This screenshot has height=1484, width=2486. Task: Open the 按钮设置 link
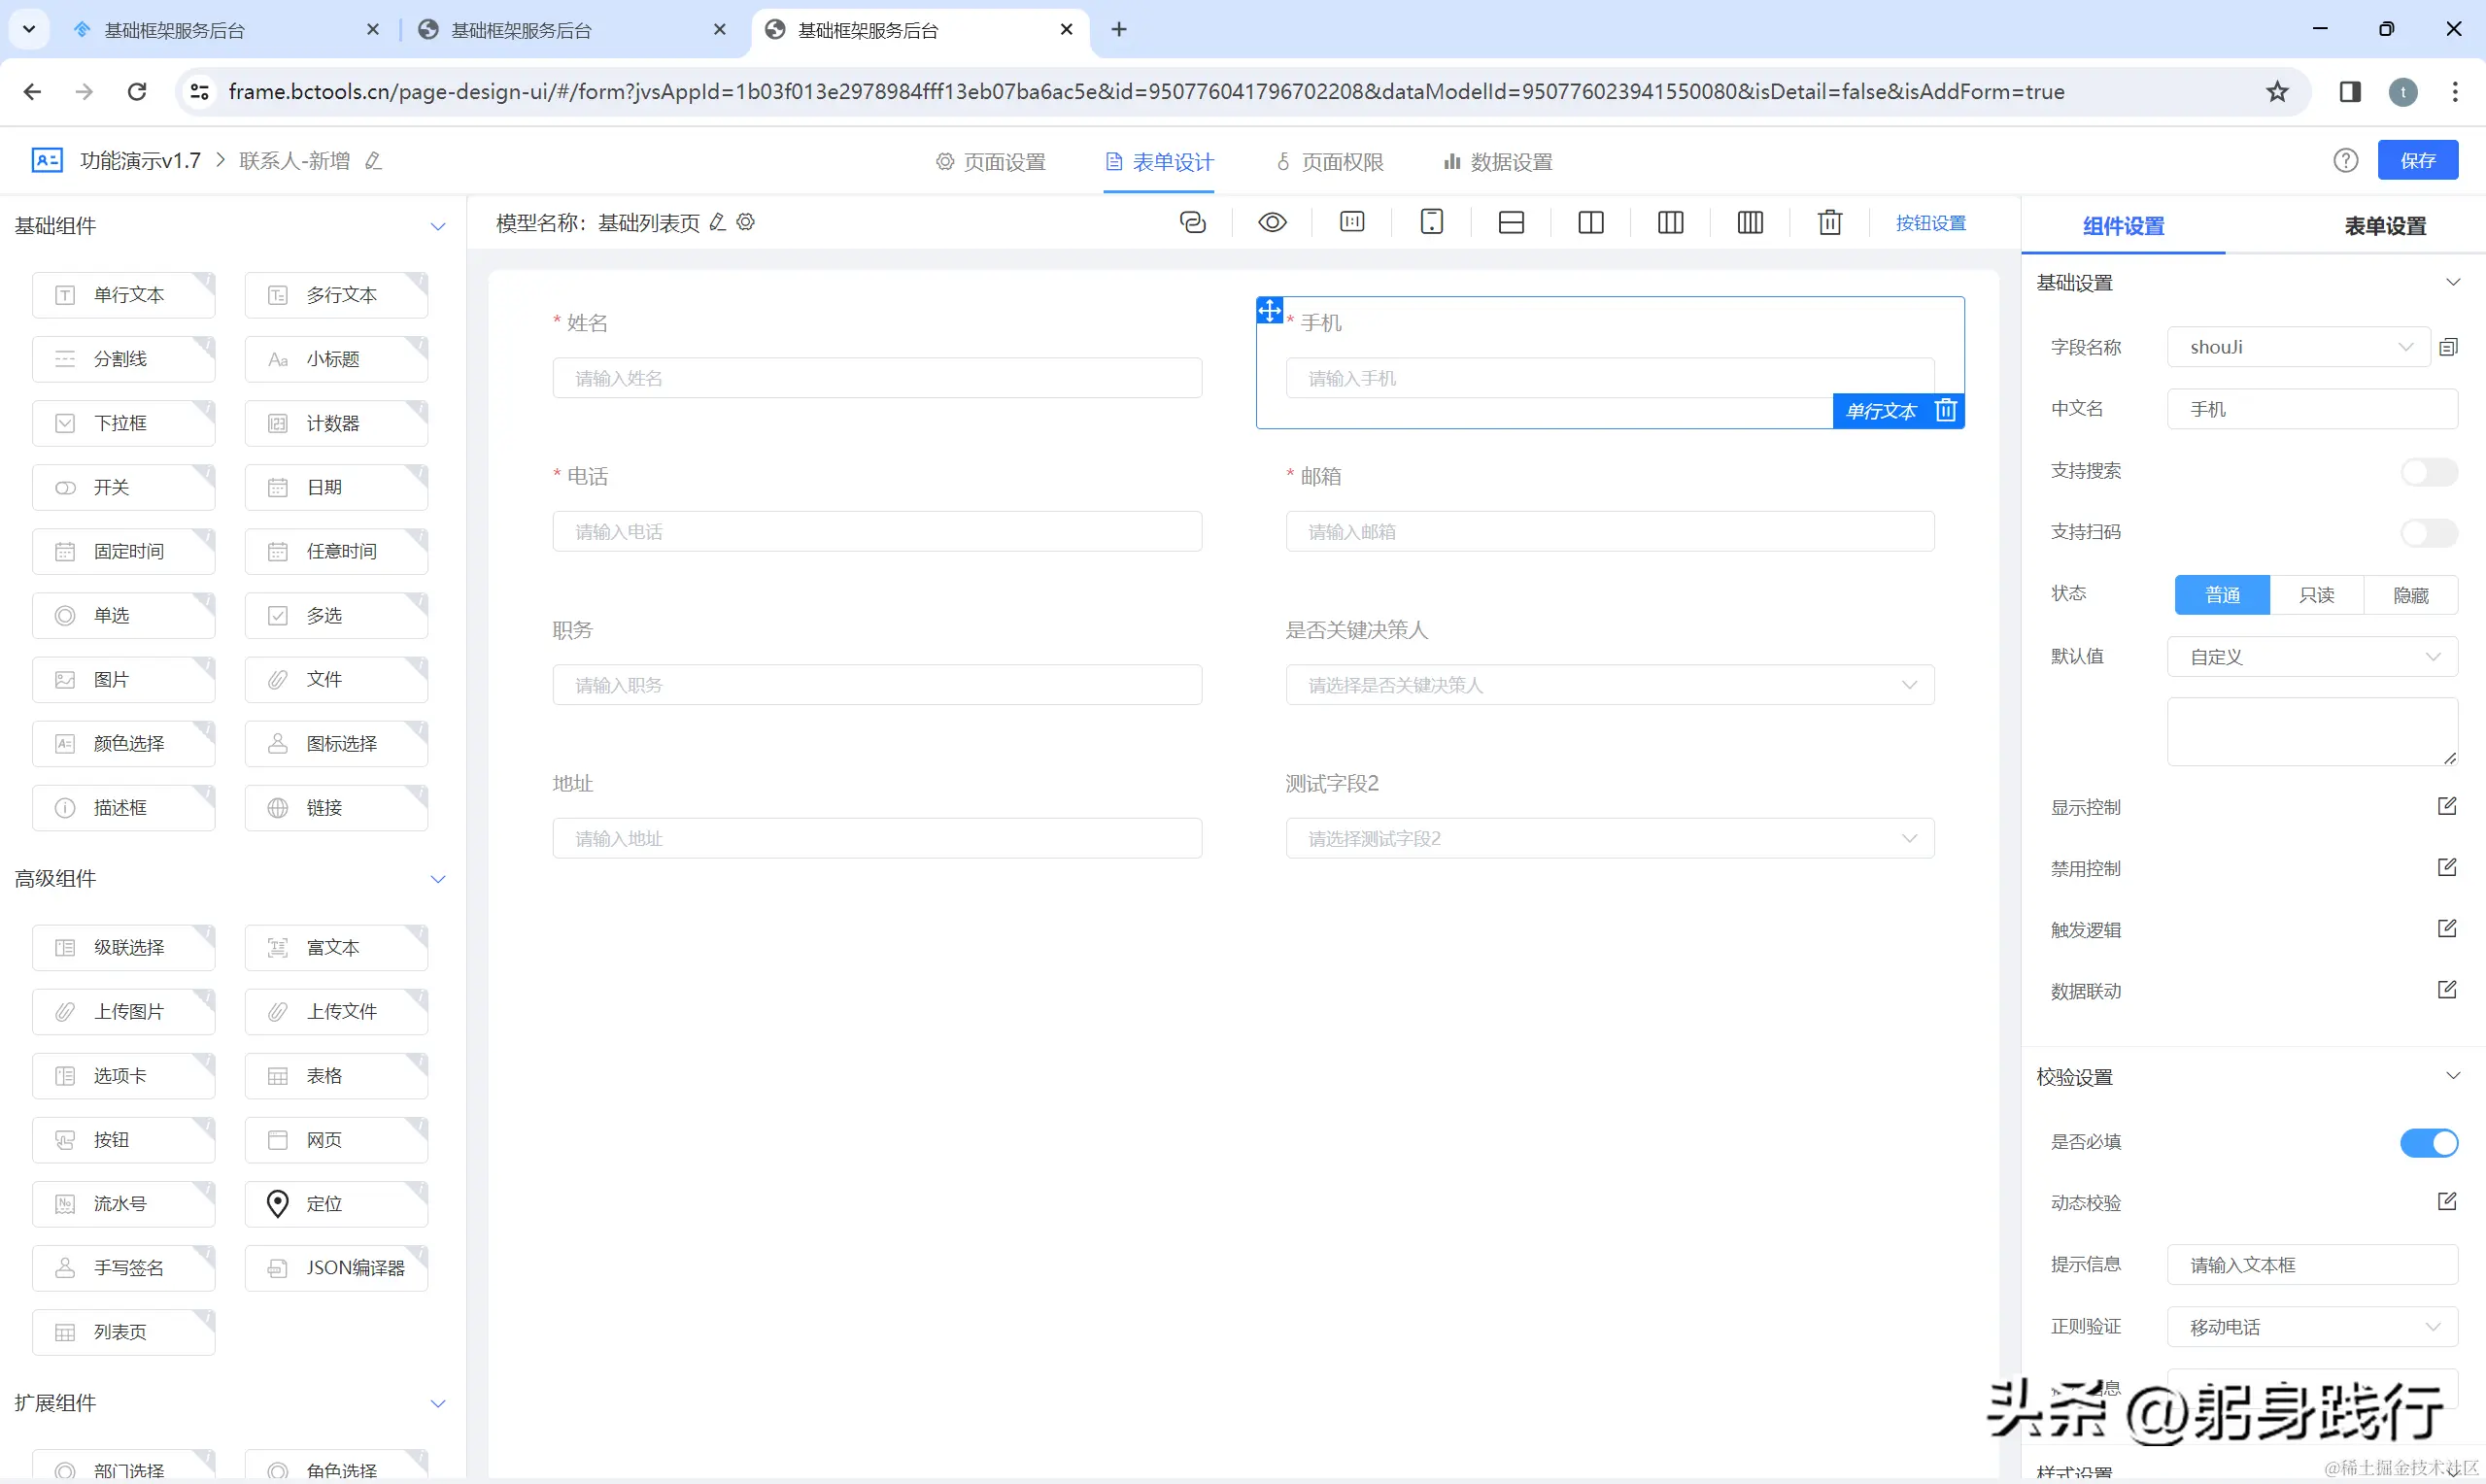click(x=1930, y=223)
